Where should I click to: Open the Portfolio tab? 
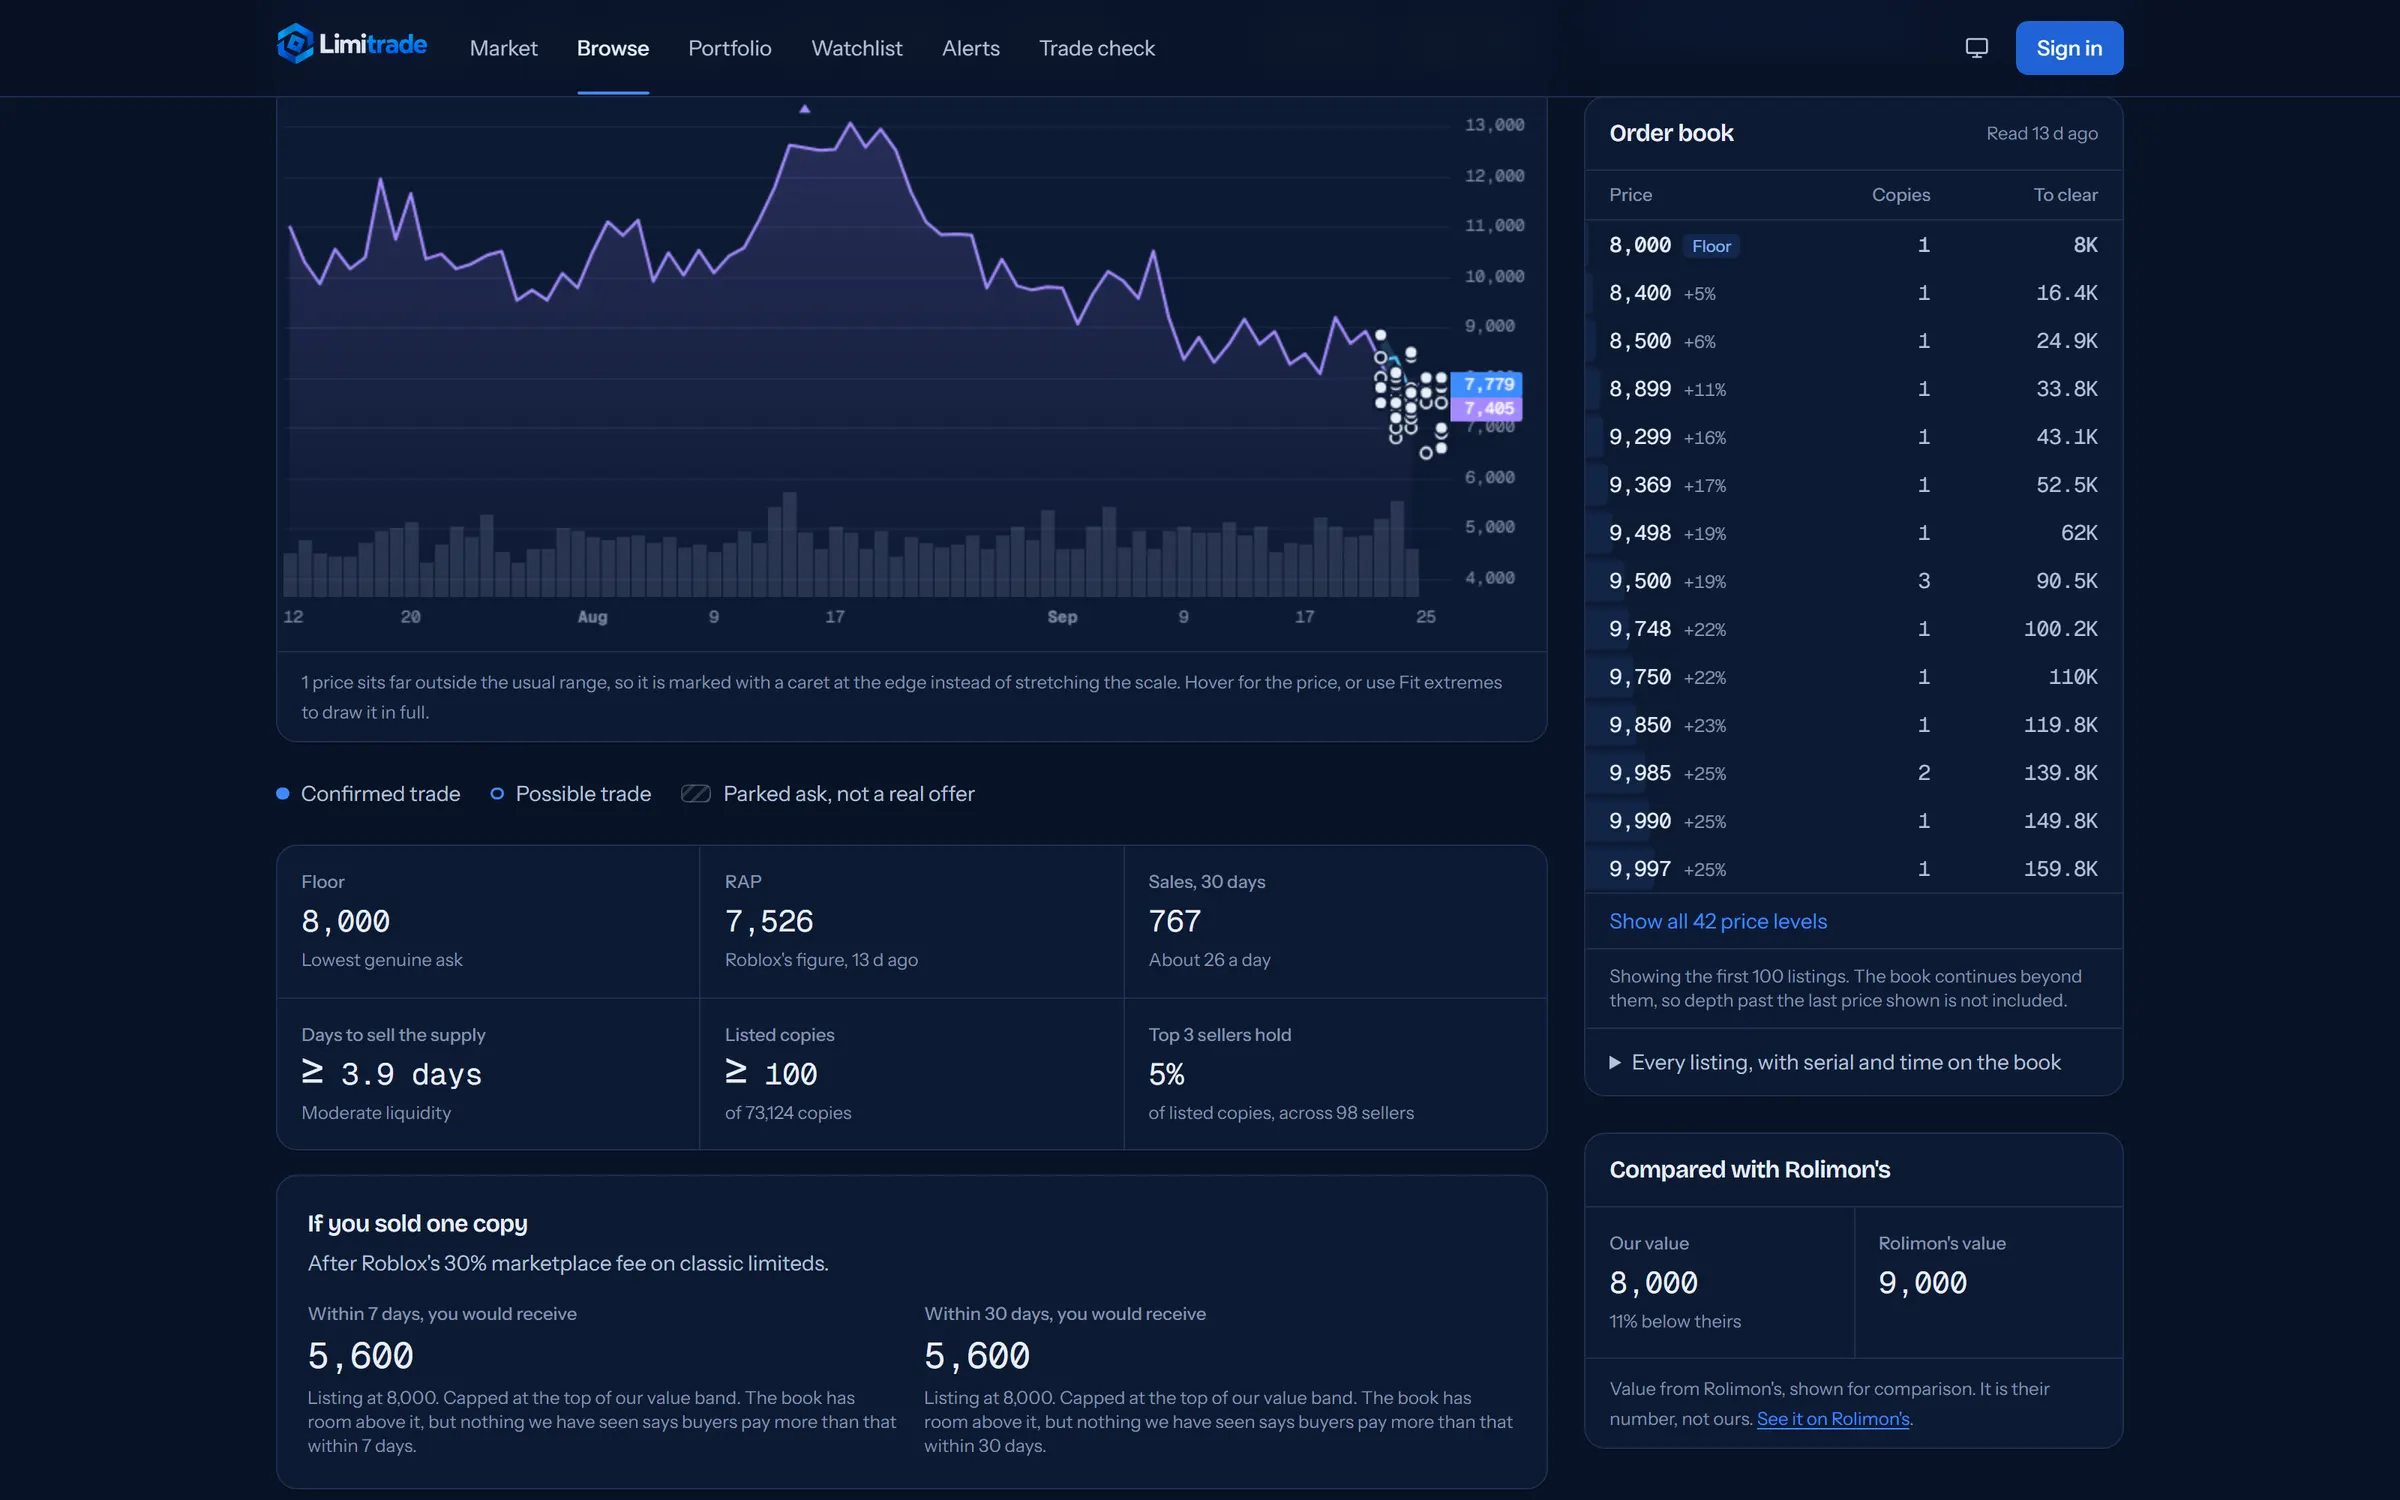click(730, 48)
